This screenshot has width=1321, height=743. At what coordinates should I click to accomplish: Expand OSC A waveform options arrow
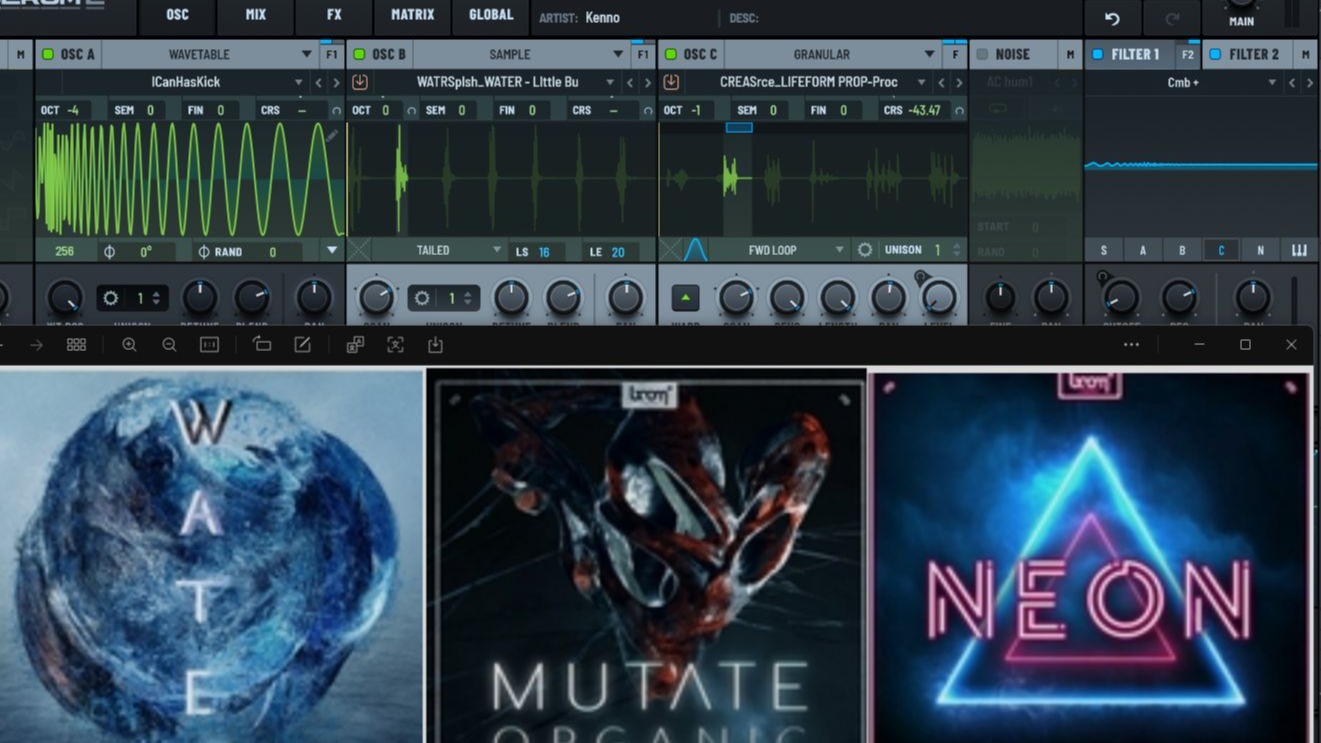click(x=332, y=250)
